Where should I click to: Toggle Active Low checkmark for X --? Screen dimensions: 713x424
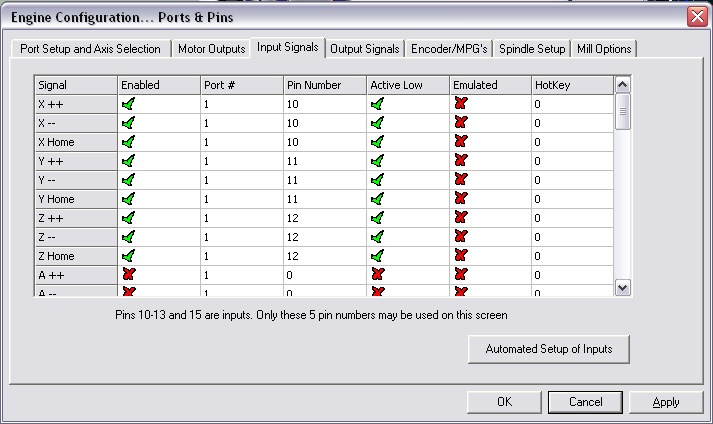pyautogui.click(x=377, y=123)
